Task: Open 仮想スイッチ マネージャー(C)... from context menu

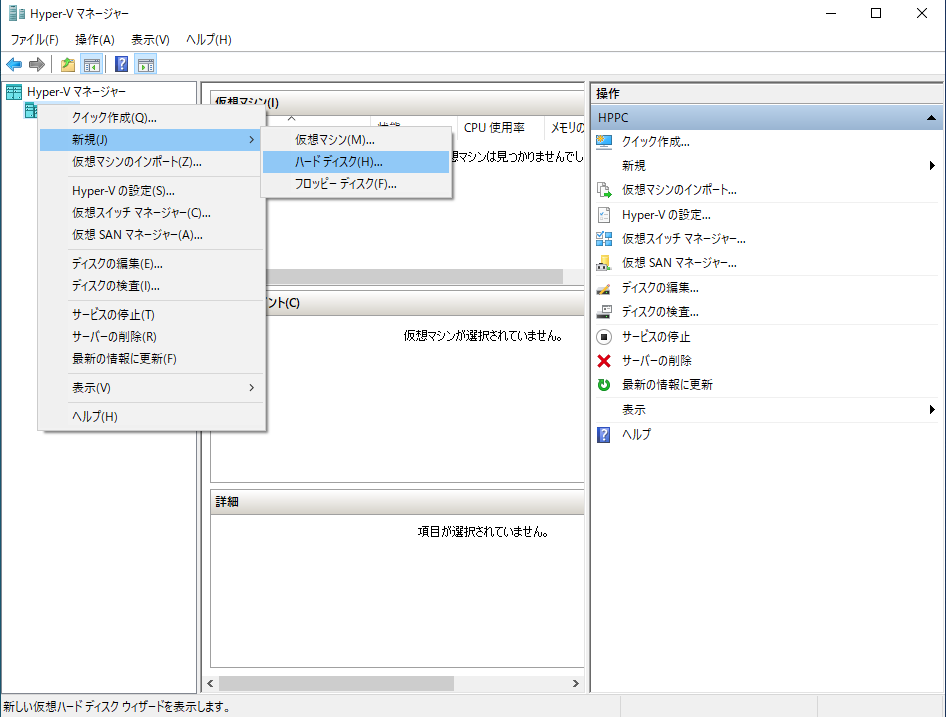Action: (x=151, y=213)
